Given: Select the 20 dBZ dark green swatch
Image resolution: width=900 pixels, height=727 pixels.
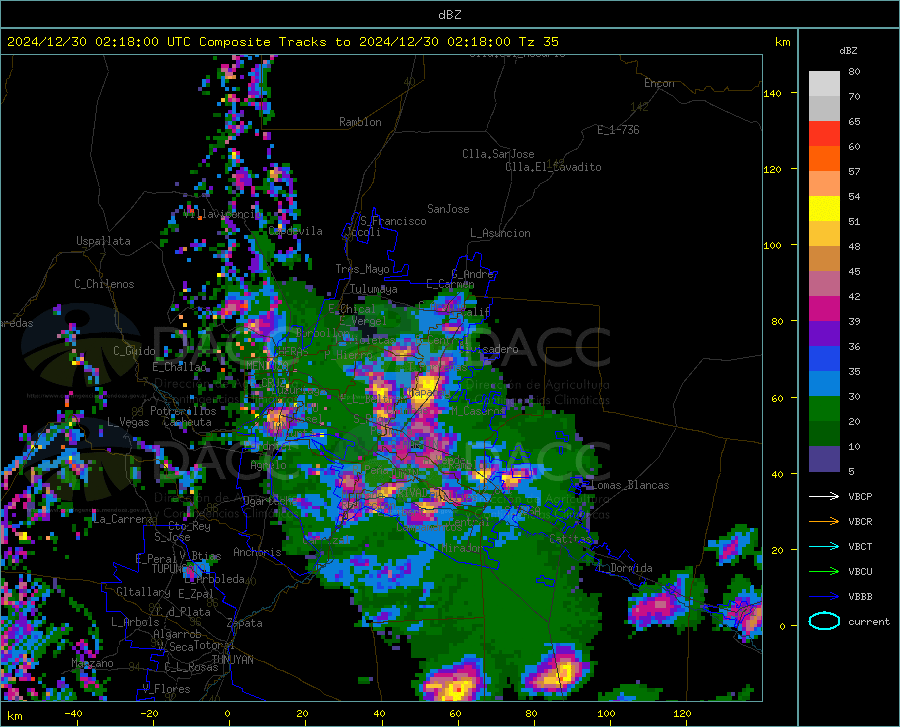Looking at the screenshot, I should 824,434.
